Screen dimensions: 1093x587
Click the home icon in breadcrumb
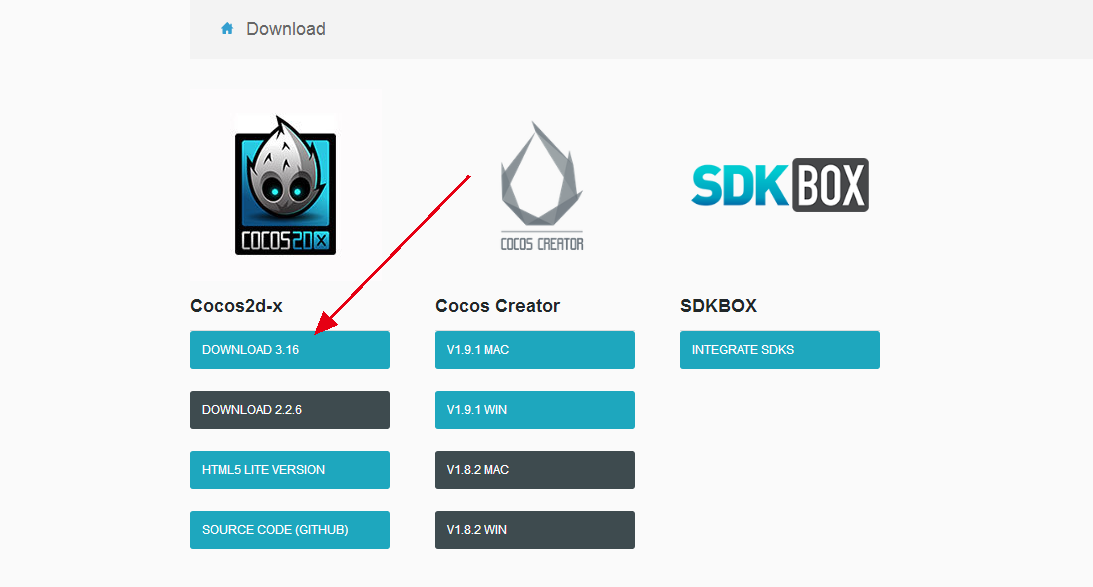227,29
